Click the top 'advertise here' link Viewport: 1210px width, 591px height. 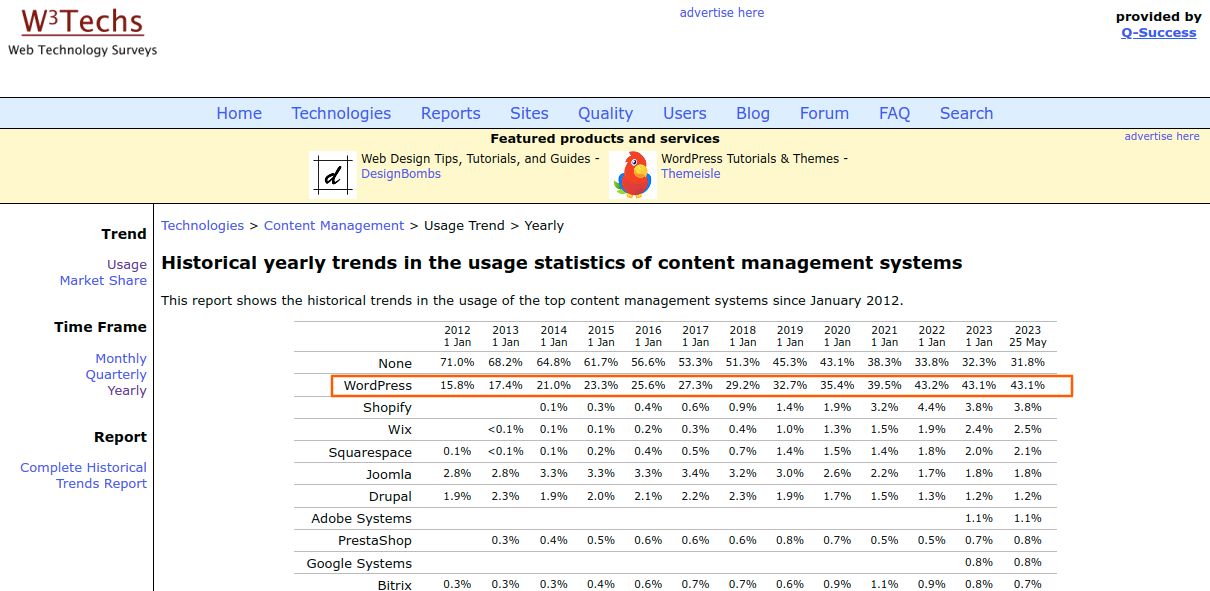click(x=722, y=12)
